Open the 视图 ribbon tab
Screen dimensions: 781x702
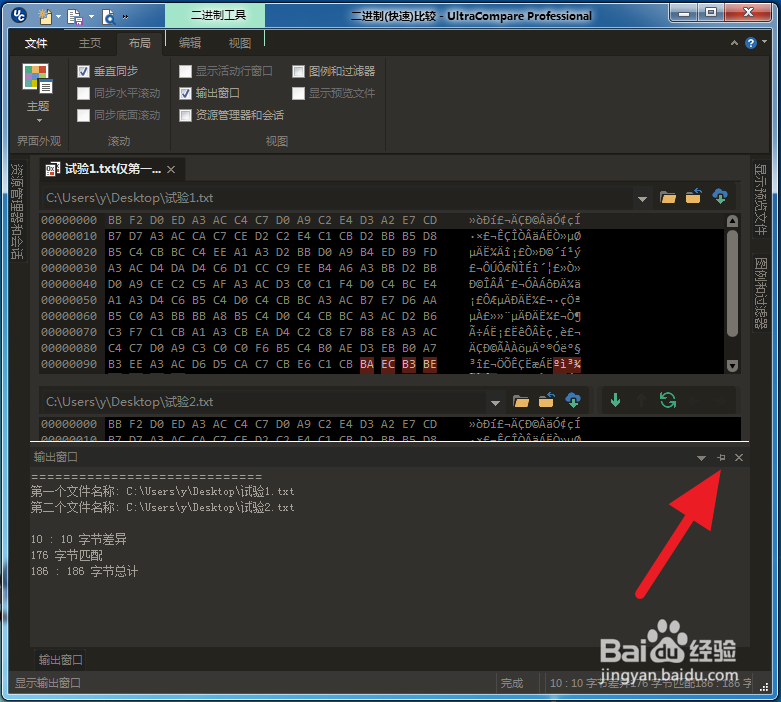[x=240, y=43]
